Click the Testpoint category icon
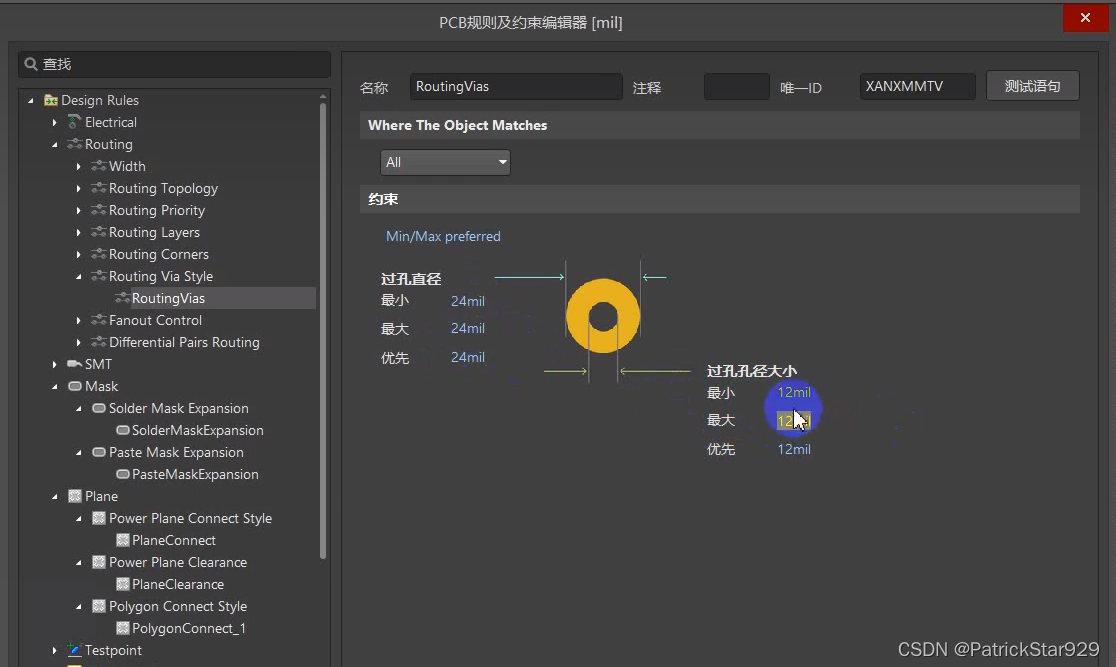The image size is (1116, 667). tap(74, 650)
